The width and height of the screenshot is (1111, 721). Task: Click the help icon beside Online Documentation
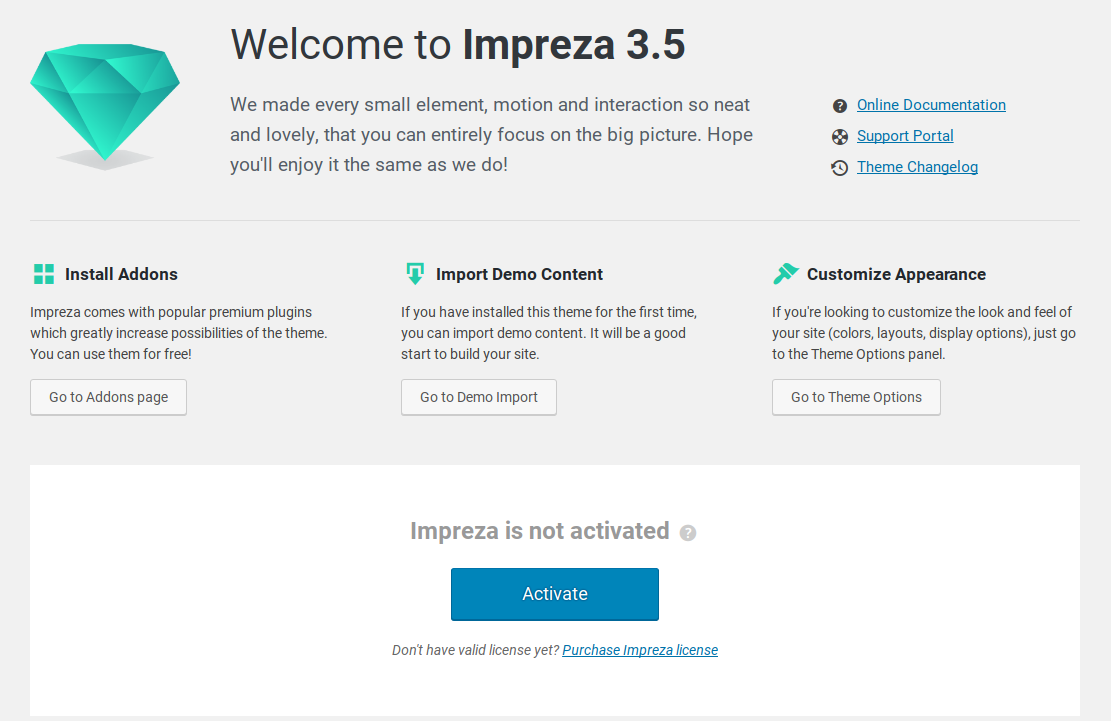pyautogui.click(x=839, y=105)
